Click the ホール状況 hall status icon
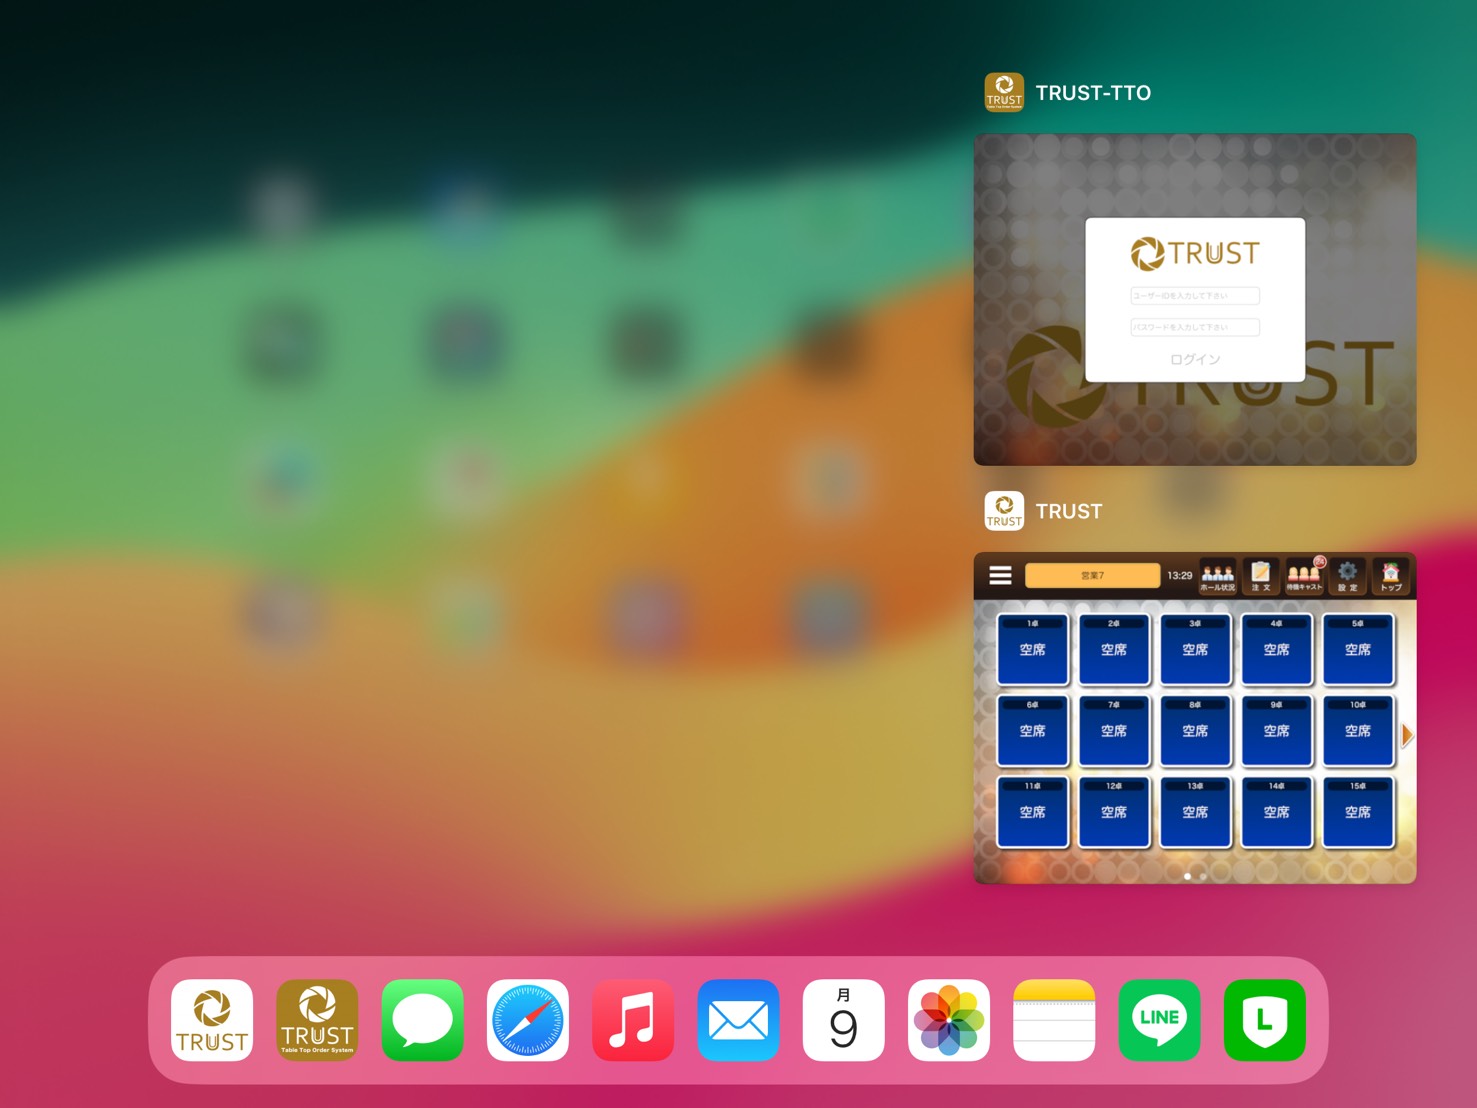 (1217, 576)
